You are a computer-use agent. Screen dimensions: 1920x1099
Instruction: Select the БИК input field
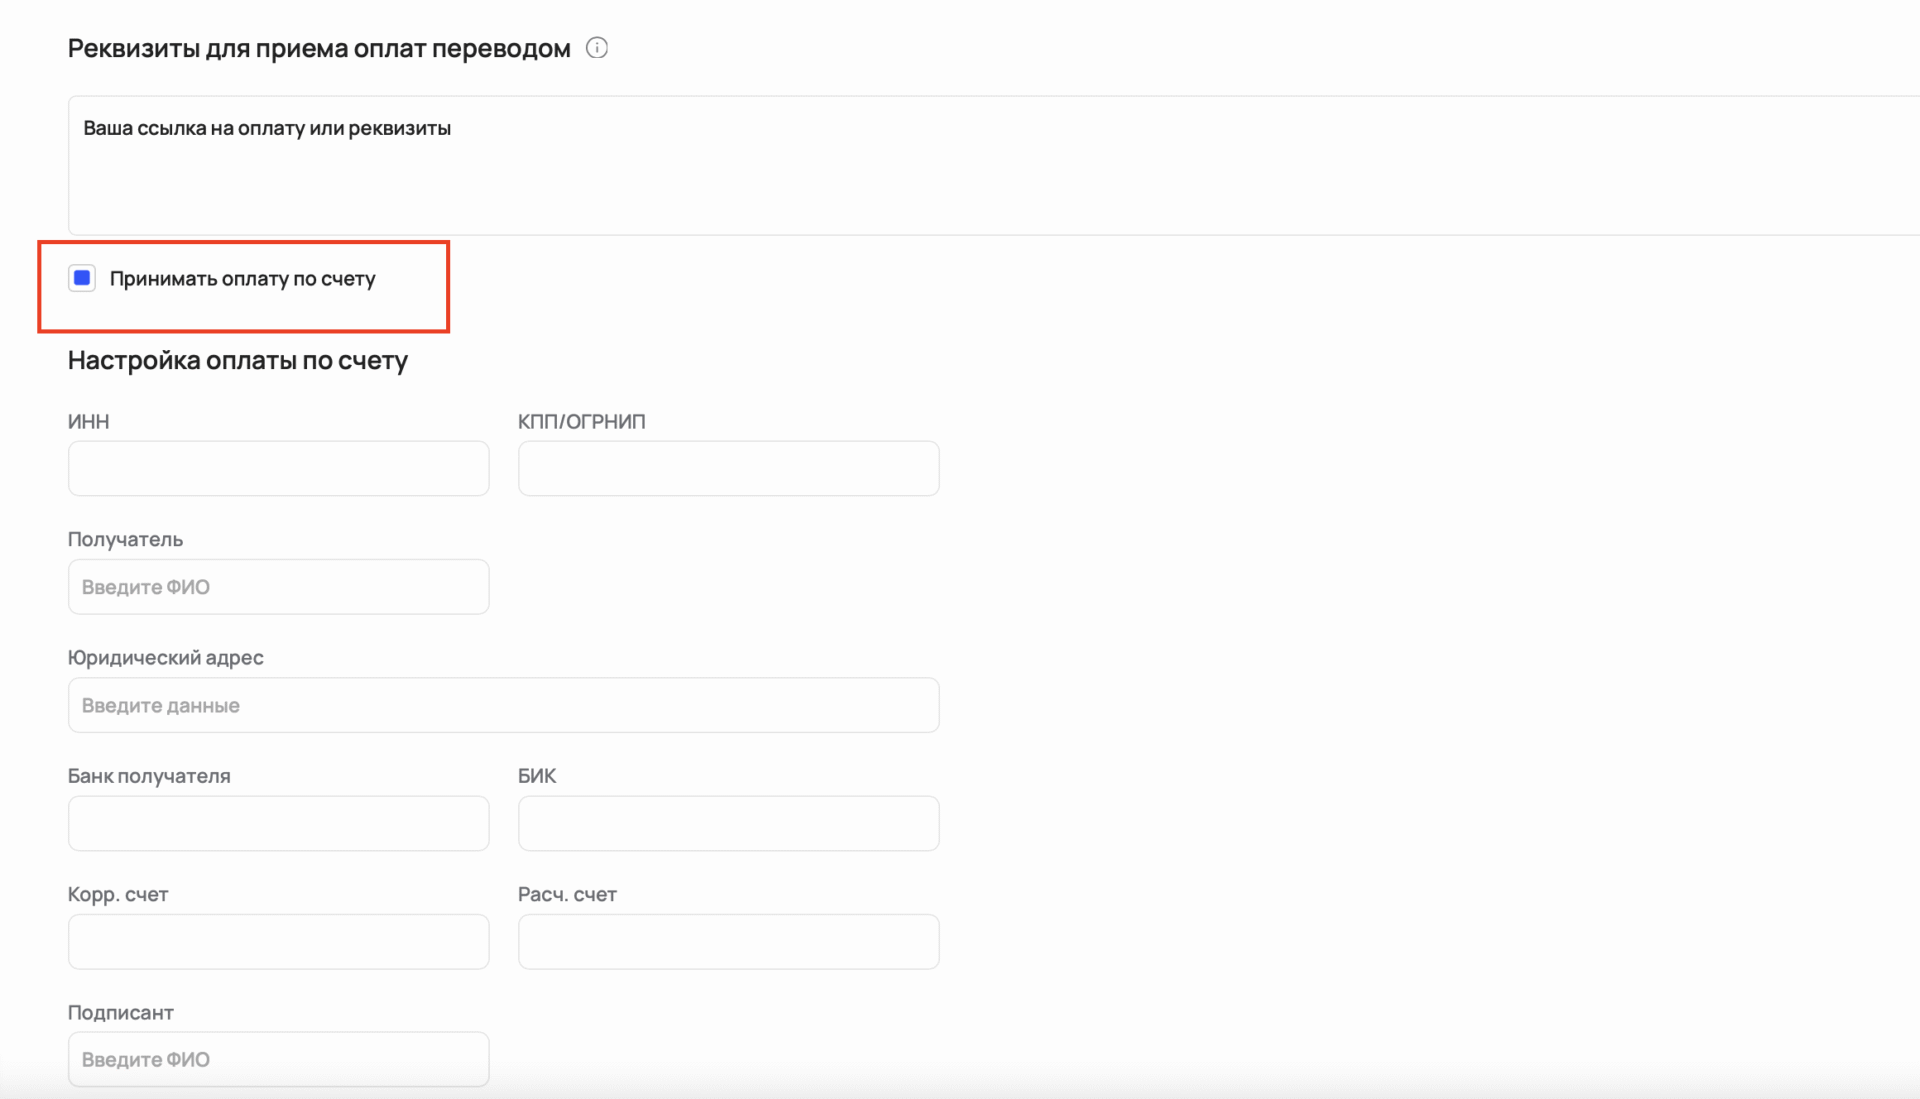coord(728,823)
